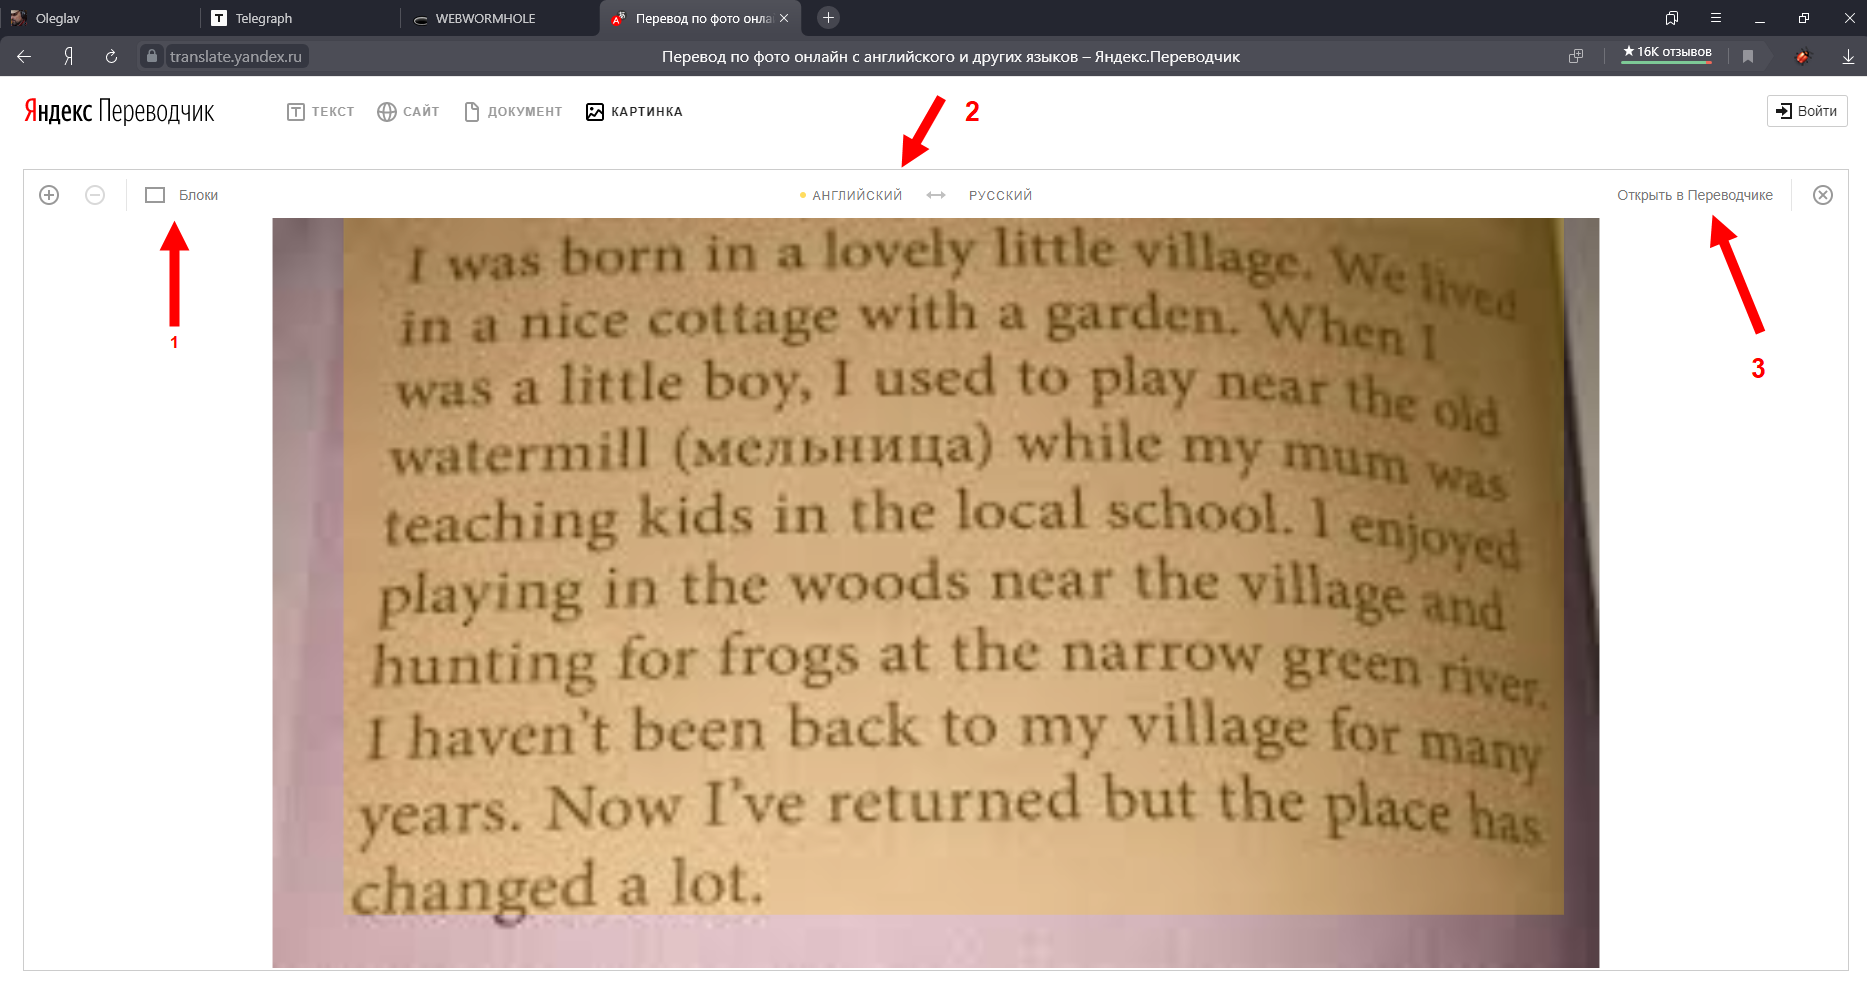This screenshot has height=990, width=1867.
Task: Open Яндекс Переводчик logo home
Action: pos(119,111)
